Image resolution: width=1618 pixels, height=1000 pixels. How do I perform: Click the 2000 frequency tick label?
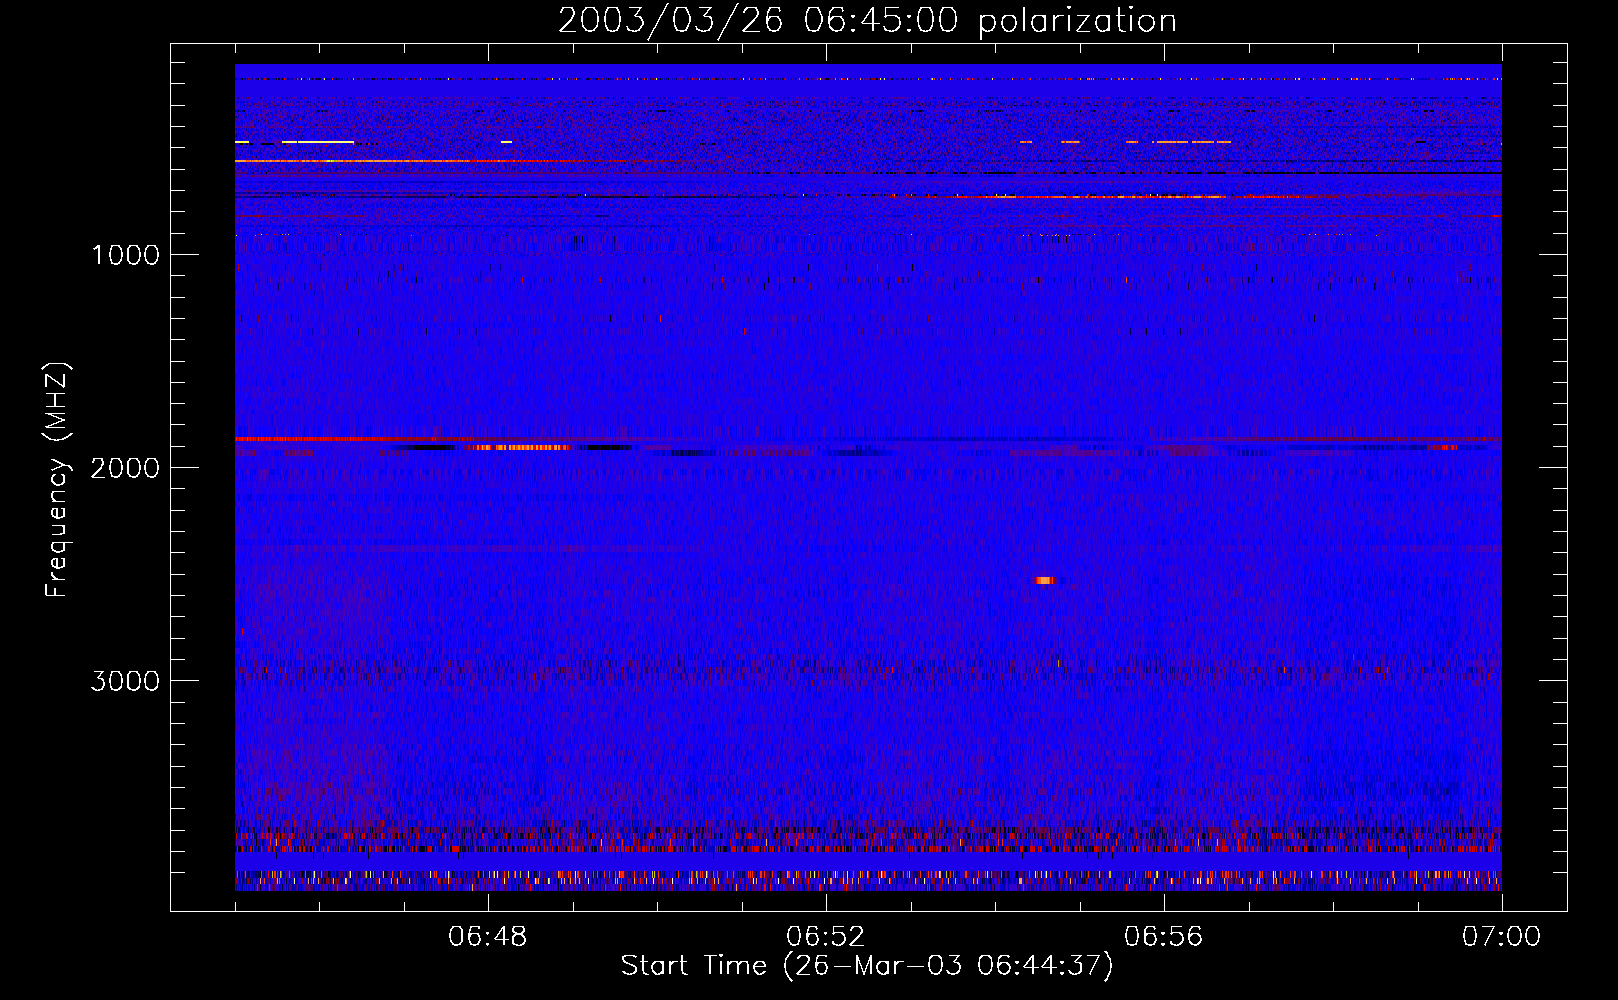tap(125, 468)
